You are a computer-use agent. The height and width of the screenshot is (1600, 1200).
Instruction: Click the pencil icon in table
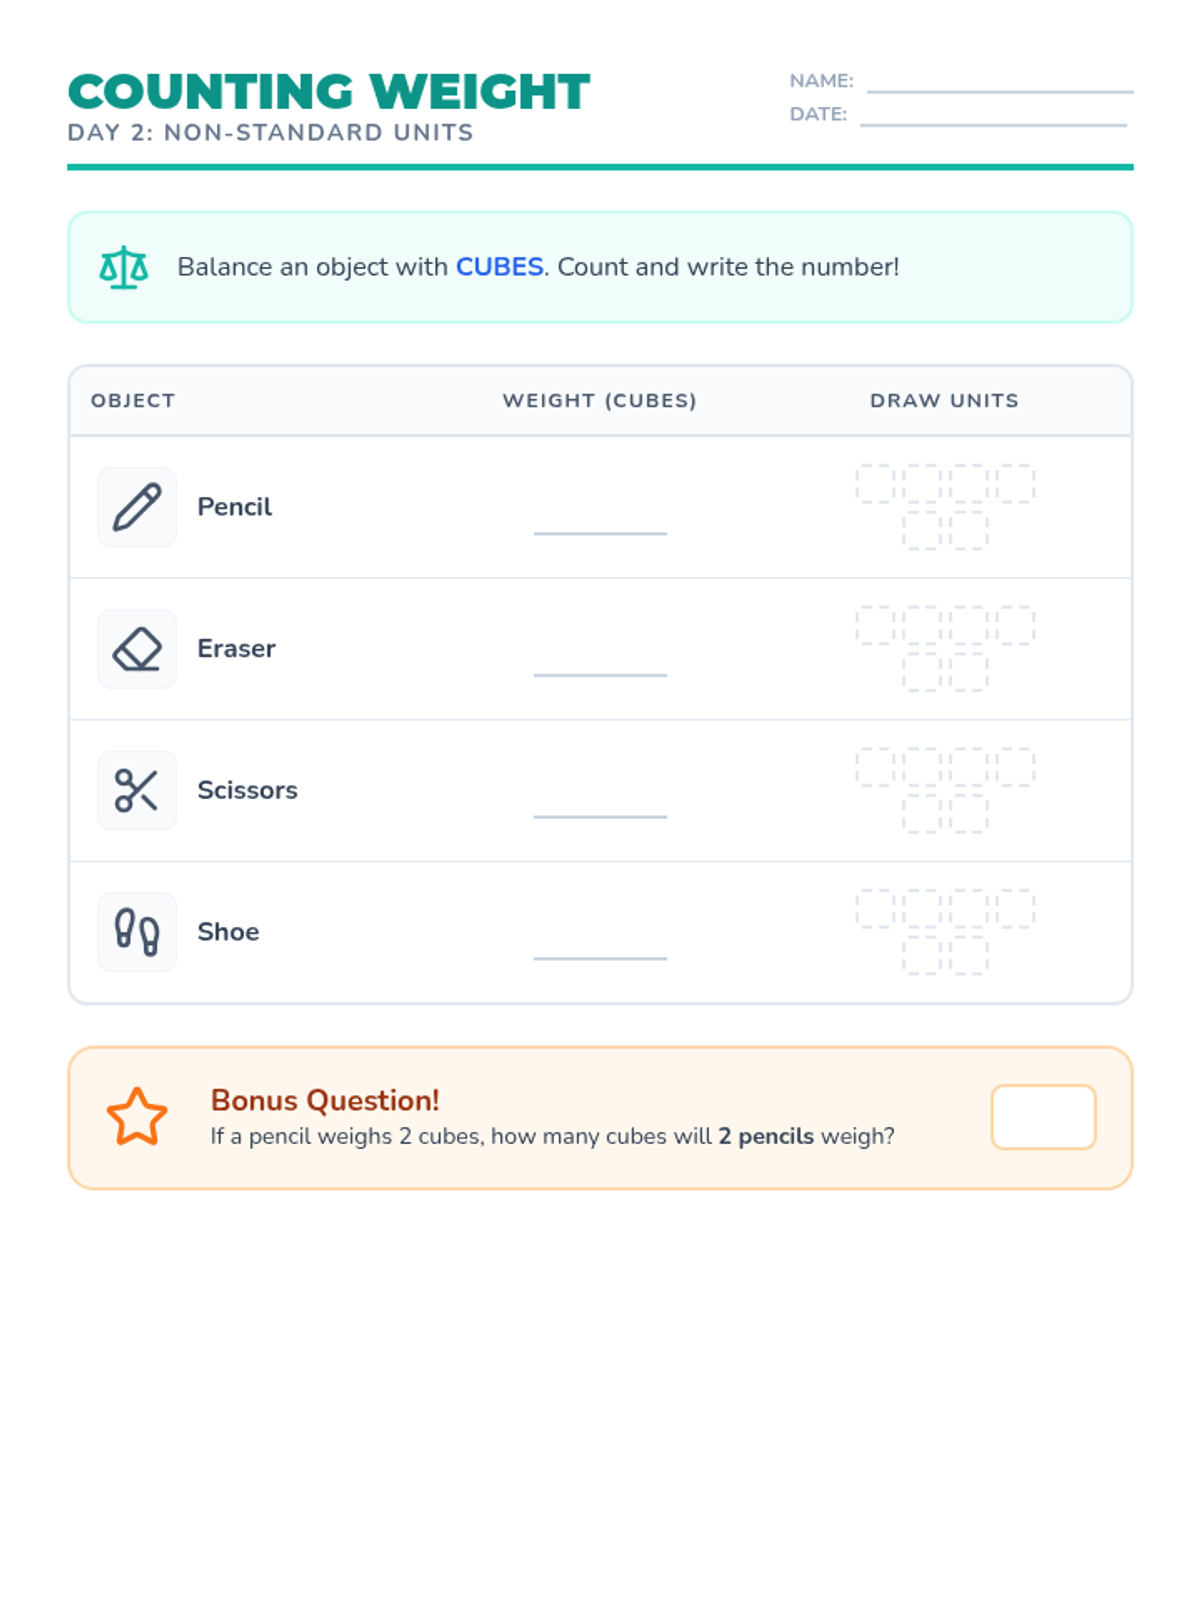click(x=137, y=507)
